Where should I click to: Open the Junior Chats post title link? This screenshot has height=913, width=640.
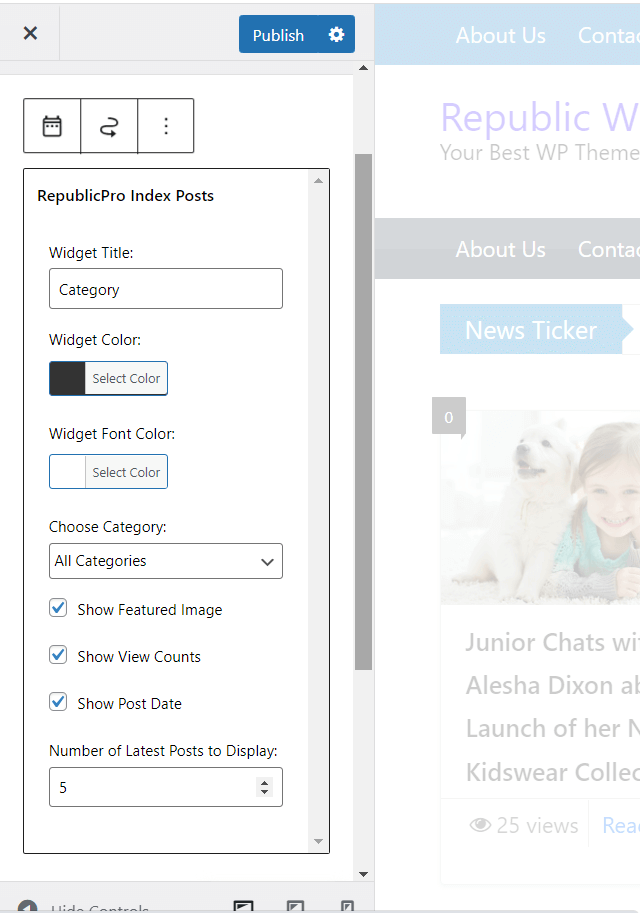click(x=552, y=707)
